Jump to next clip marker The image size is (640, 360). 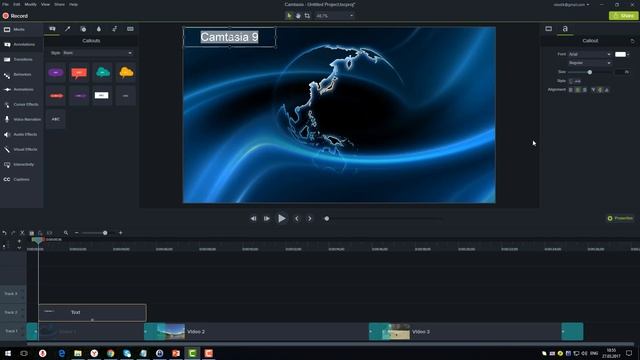click(x=310, y=219)
